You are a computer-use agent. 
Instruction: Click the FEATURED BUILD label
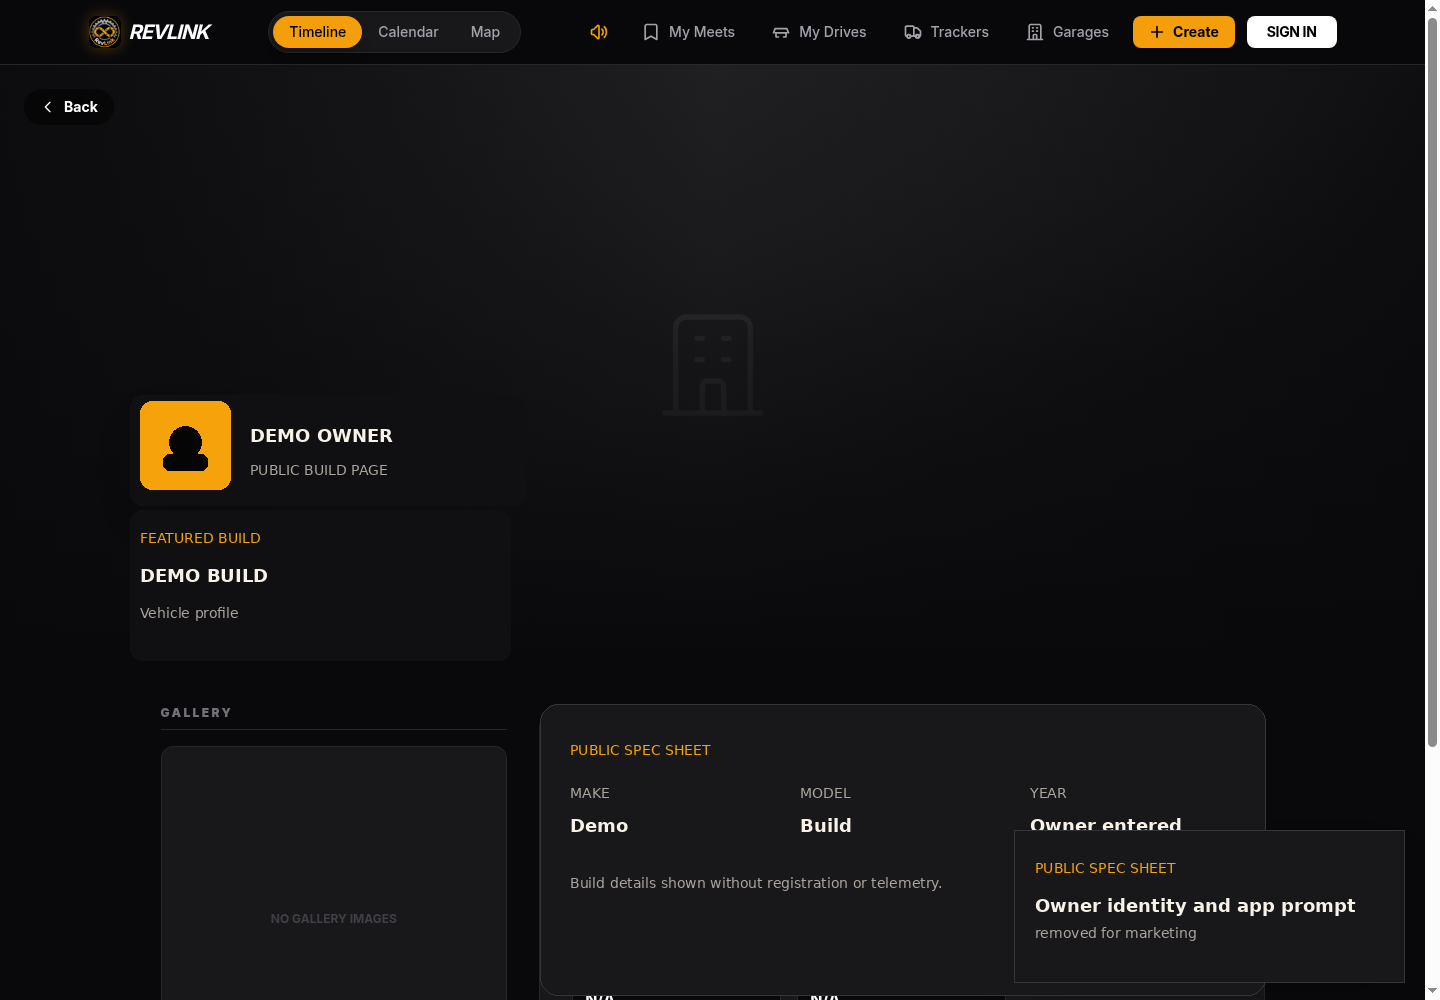(x=200, y=538)
